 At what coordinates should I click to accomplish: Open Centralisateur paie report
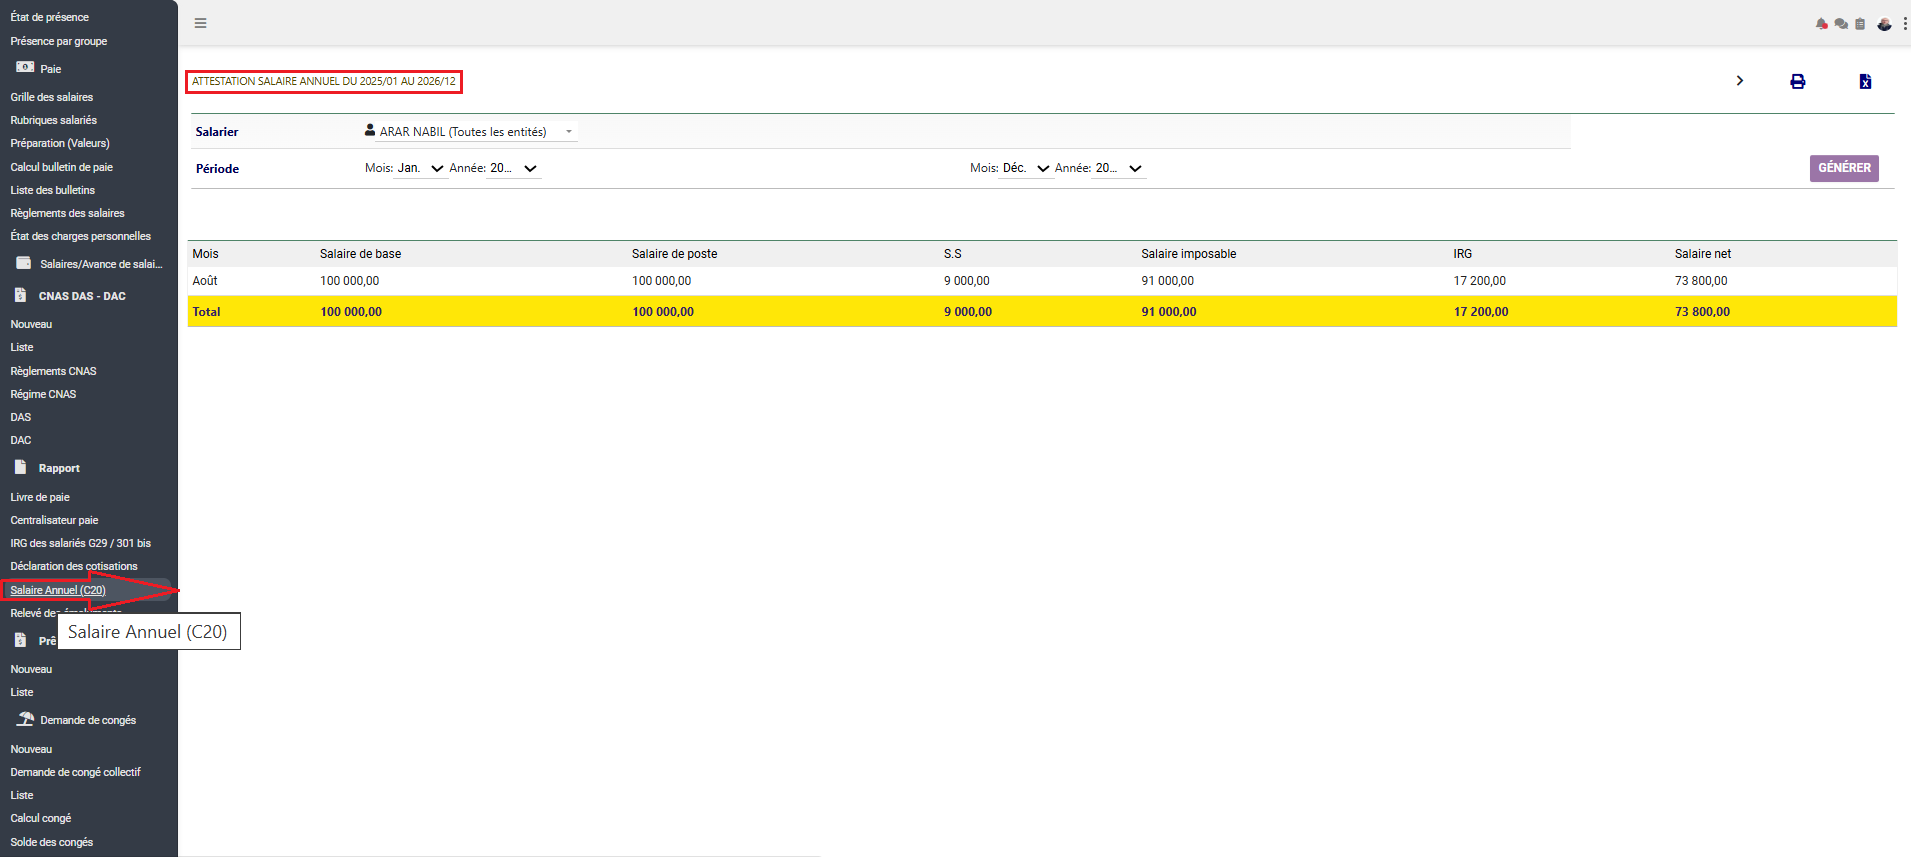tap(55, 520)
